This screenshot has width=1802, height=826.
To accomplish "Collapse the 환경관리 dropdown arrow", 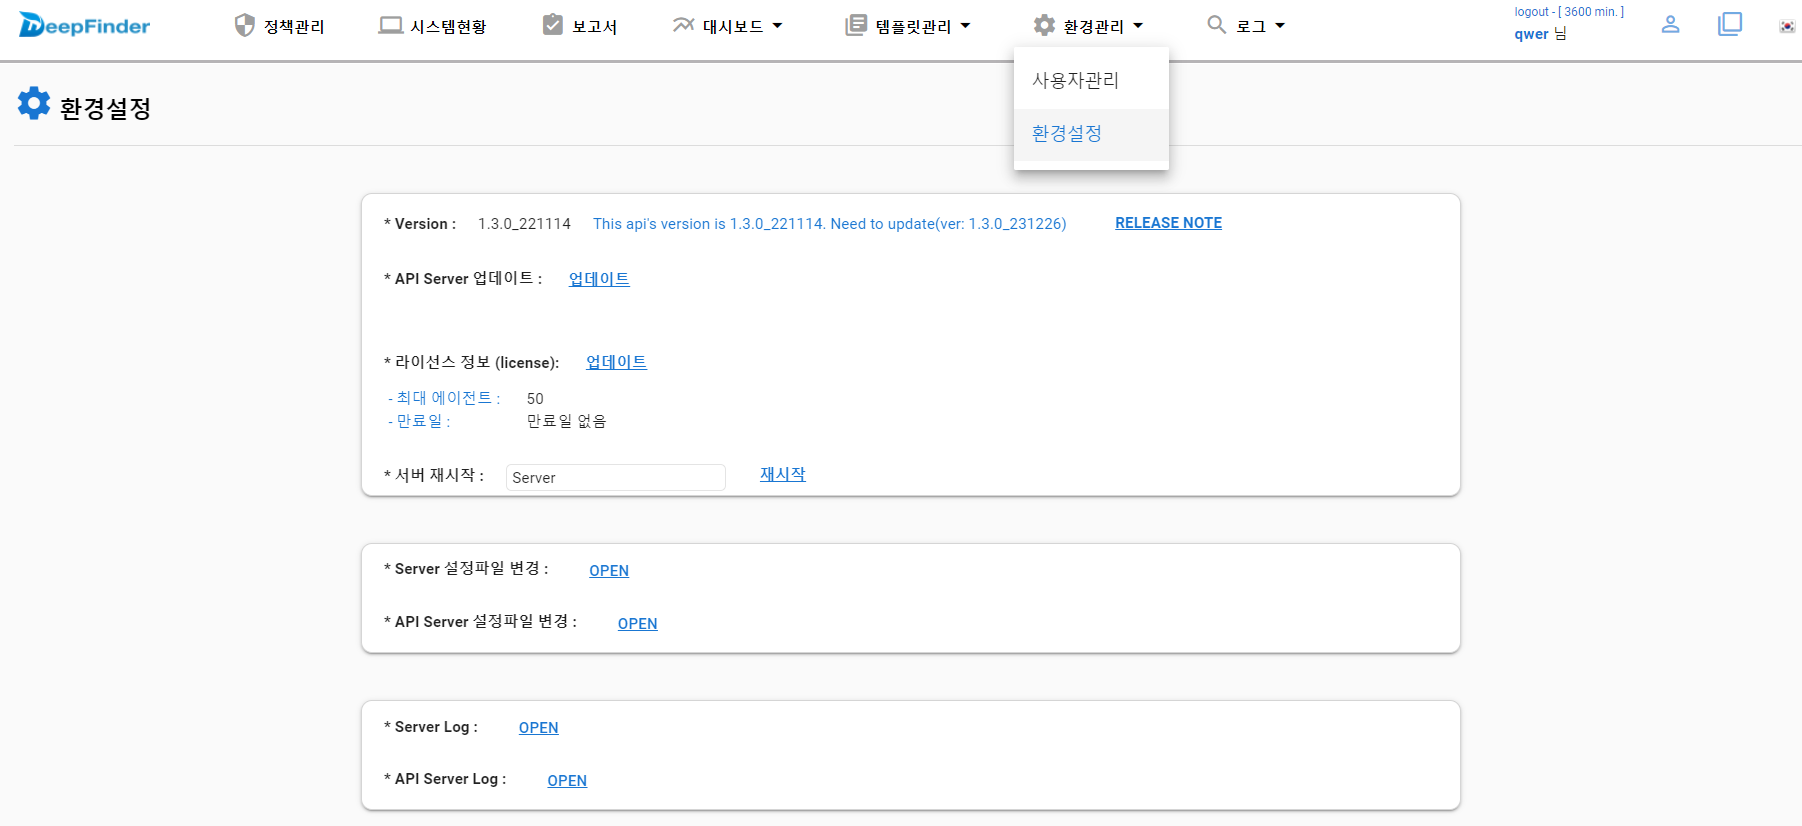I will (1138, 26).
